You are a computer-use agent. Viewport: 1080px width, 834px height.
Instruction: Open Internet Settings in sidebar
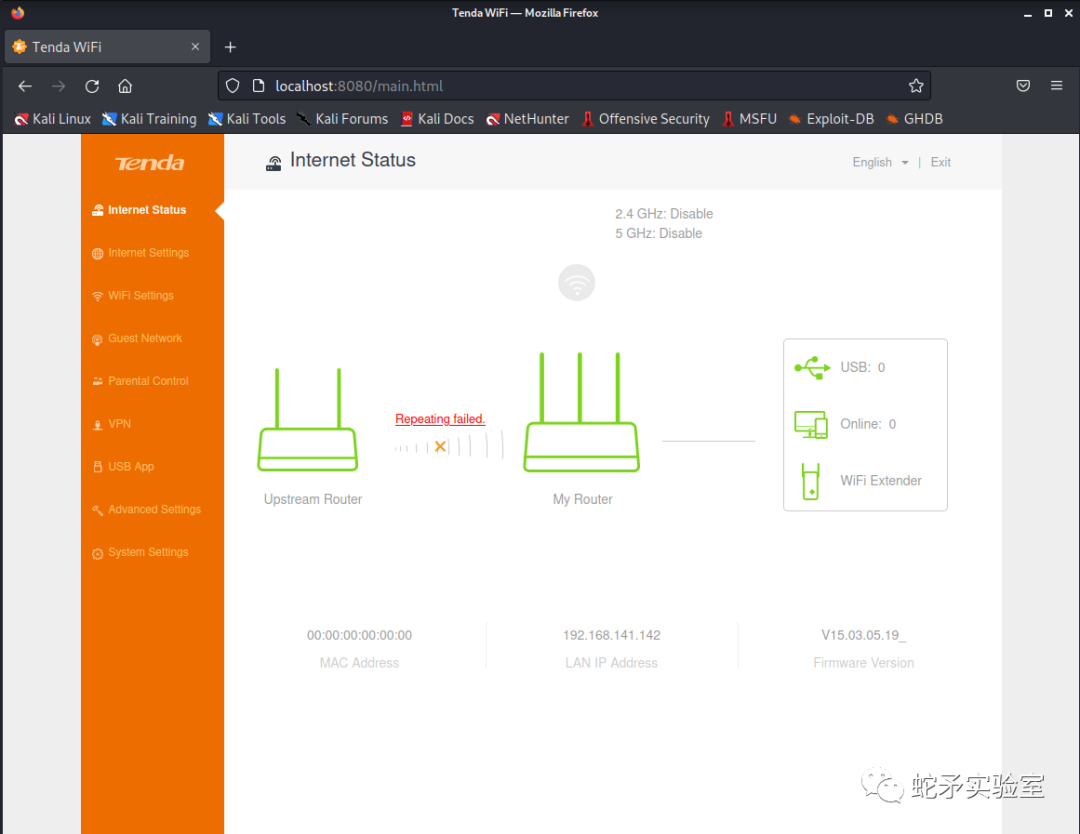(x=141, y=253)
